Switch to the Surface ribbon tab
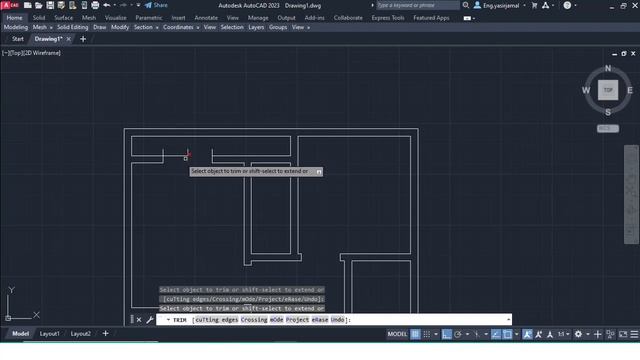 [64, 18]
